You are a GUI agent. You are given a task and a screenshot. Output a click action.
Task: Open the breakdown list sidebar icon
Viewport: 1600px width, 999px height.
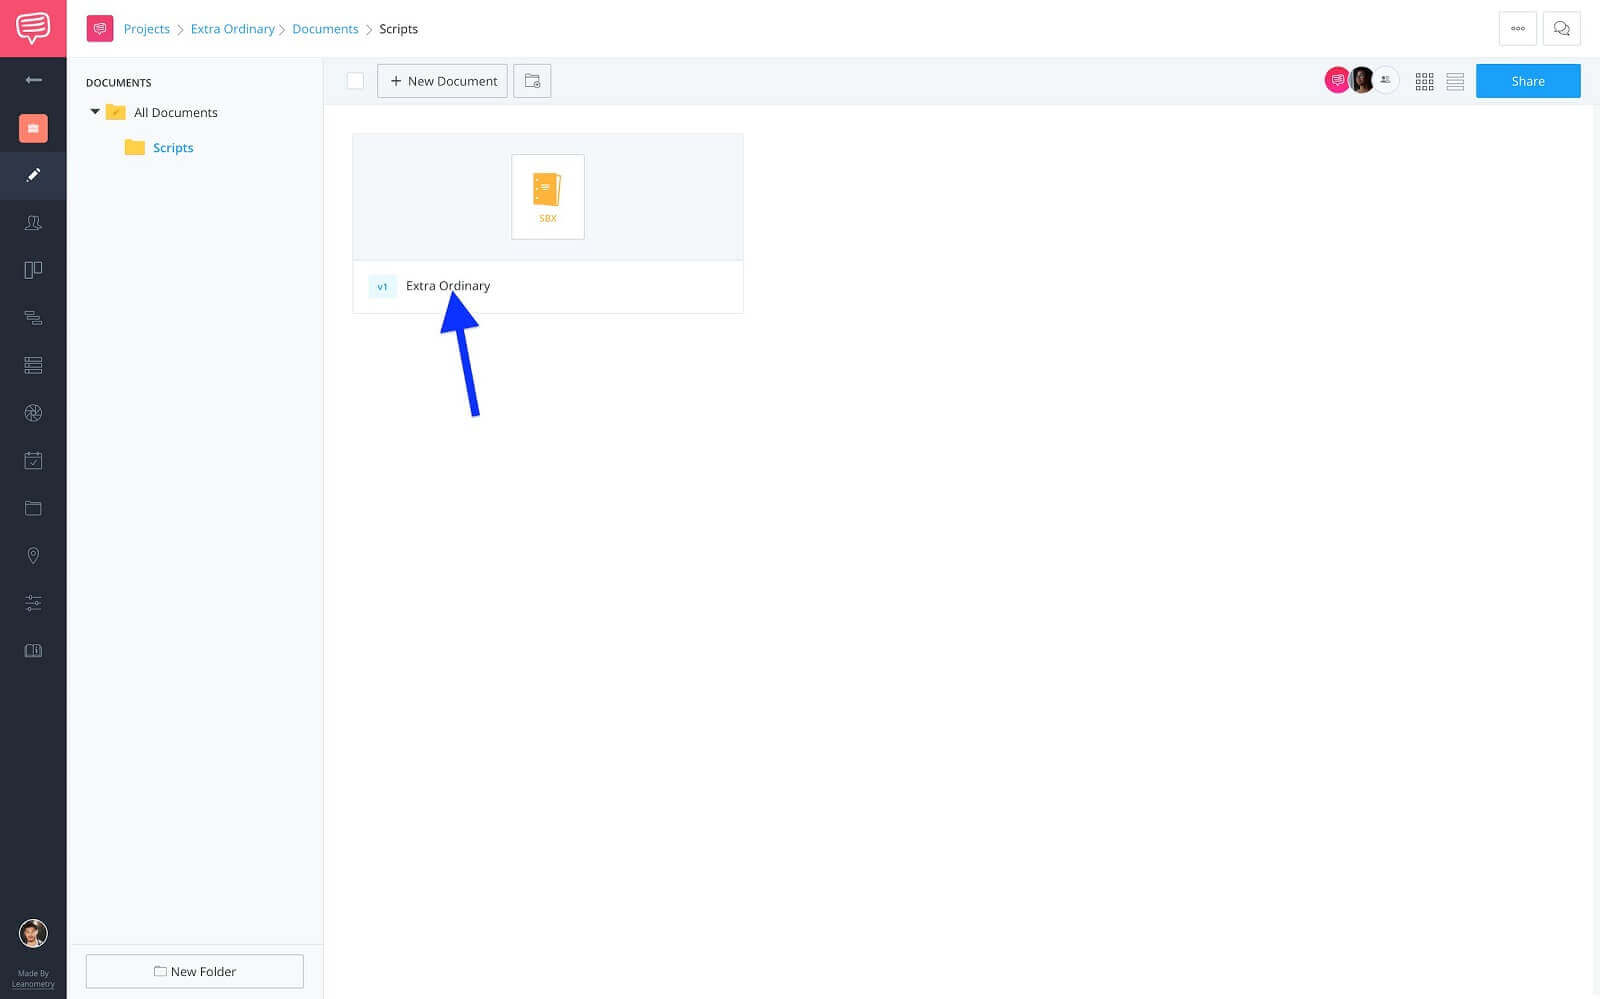[x=33, y=318]
